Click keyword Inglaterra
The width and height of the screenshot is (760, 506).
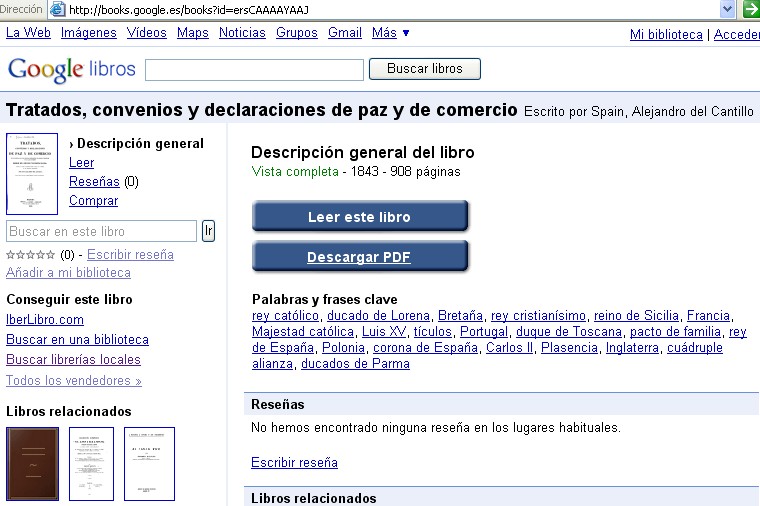coord(633,348)
